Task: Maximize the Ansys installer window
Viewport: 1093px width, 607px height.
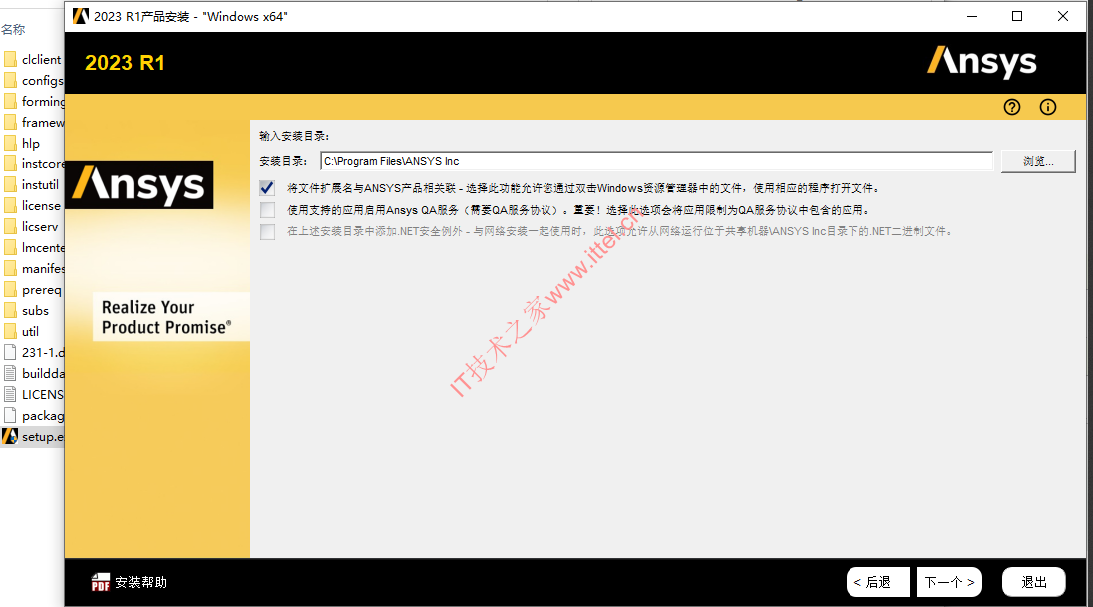Action: [1017, 16]
